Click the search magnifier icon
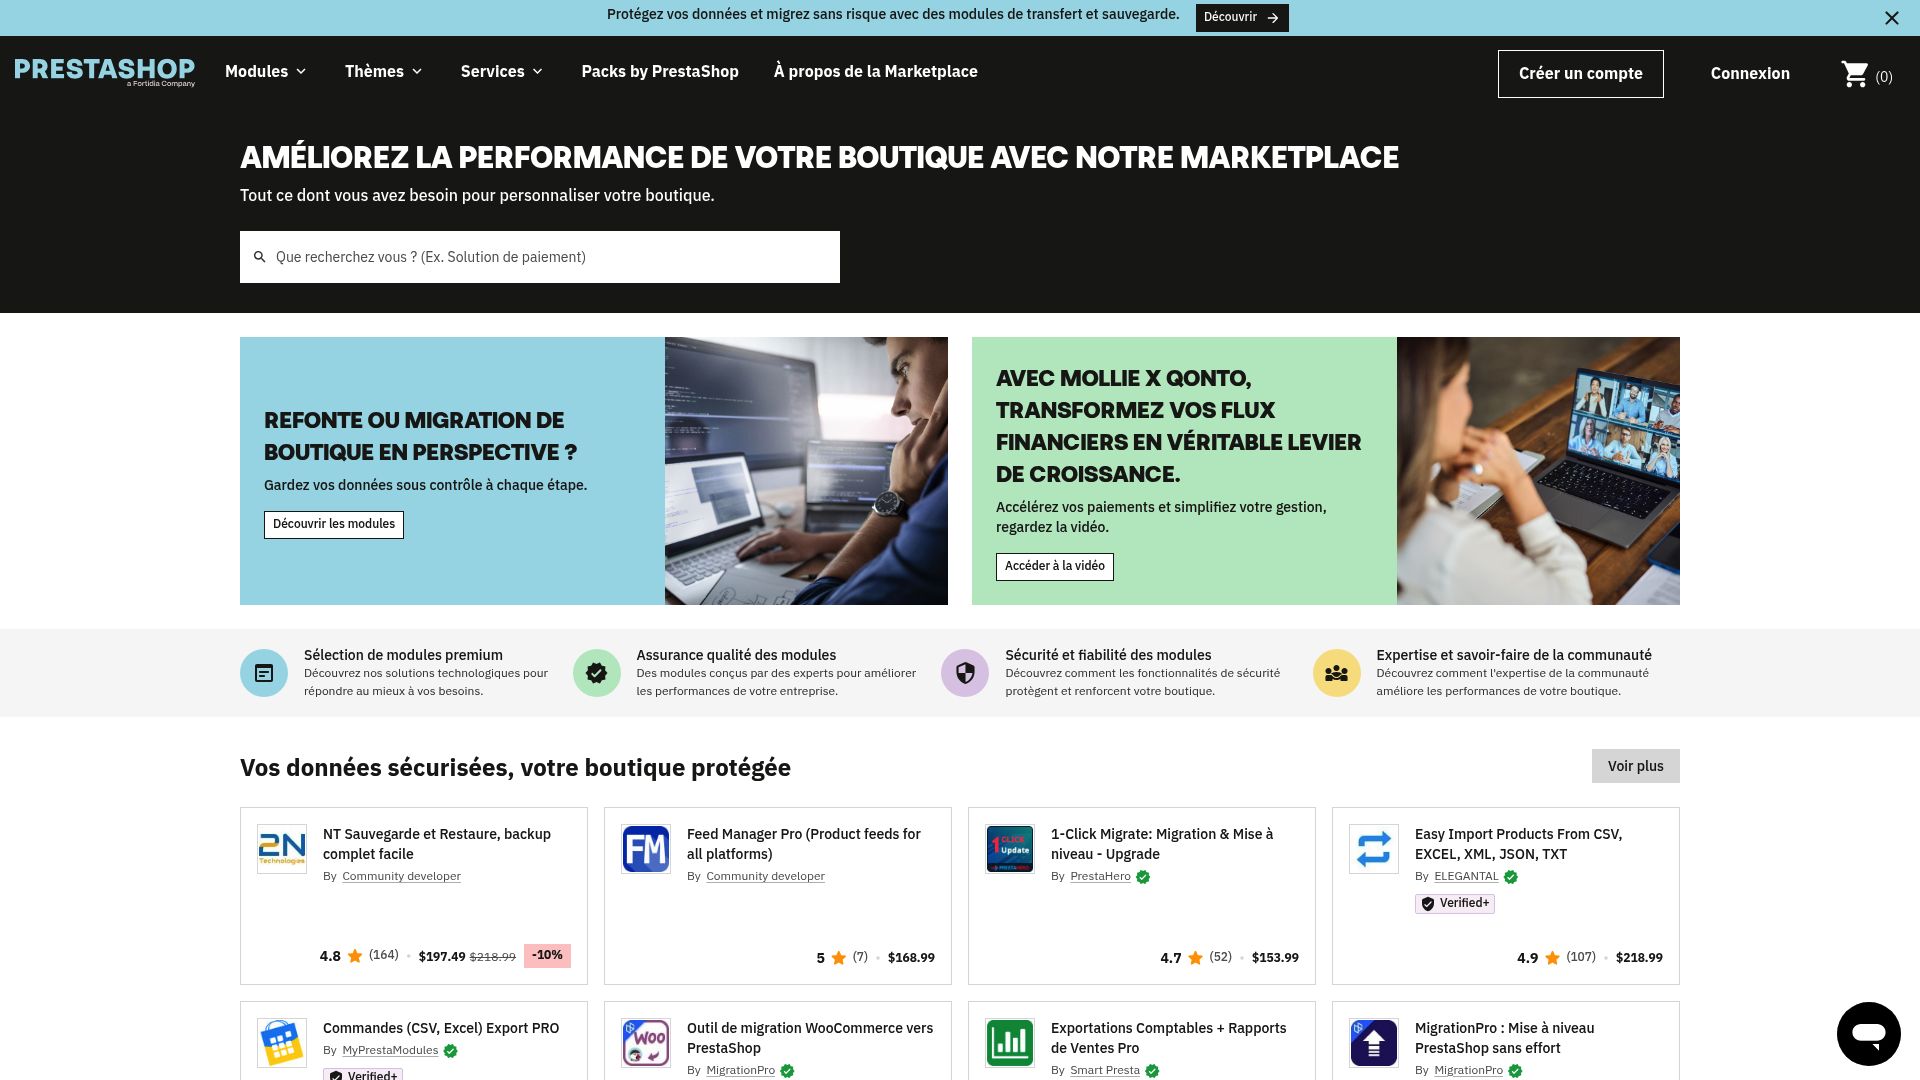Image resolution: width=1920 pixels, height=1080 pixels. click(x=259, y=257)
